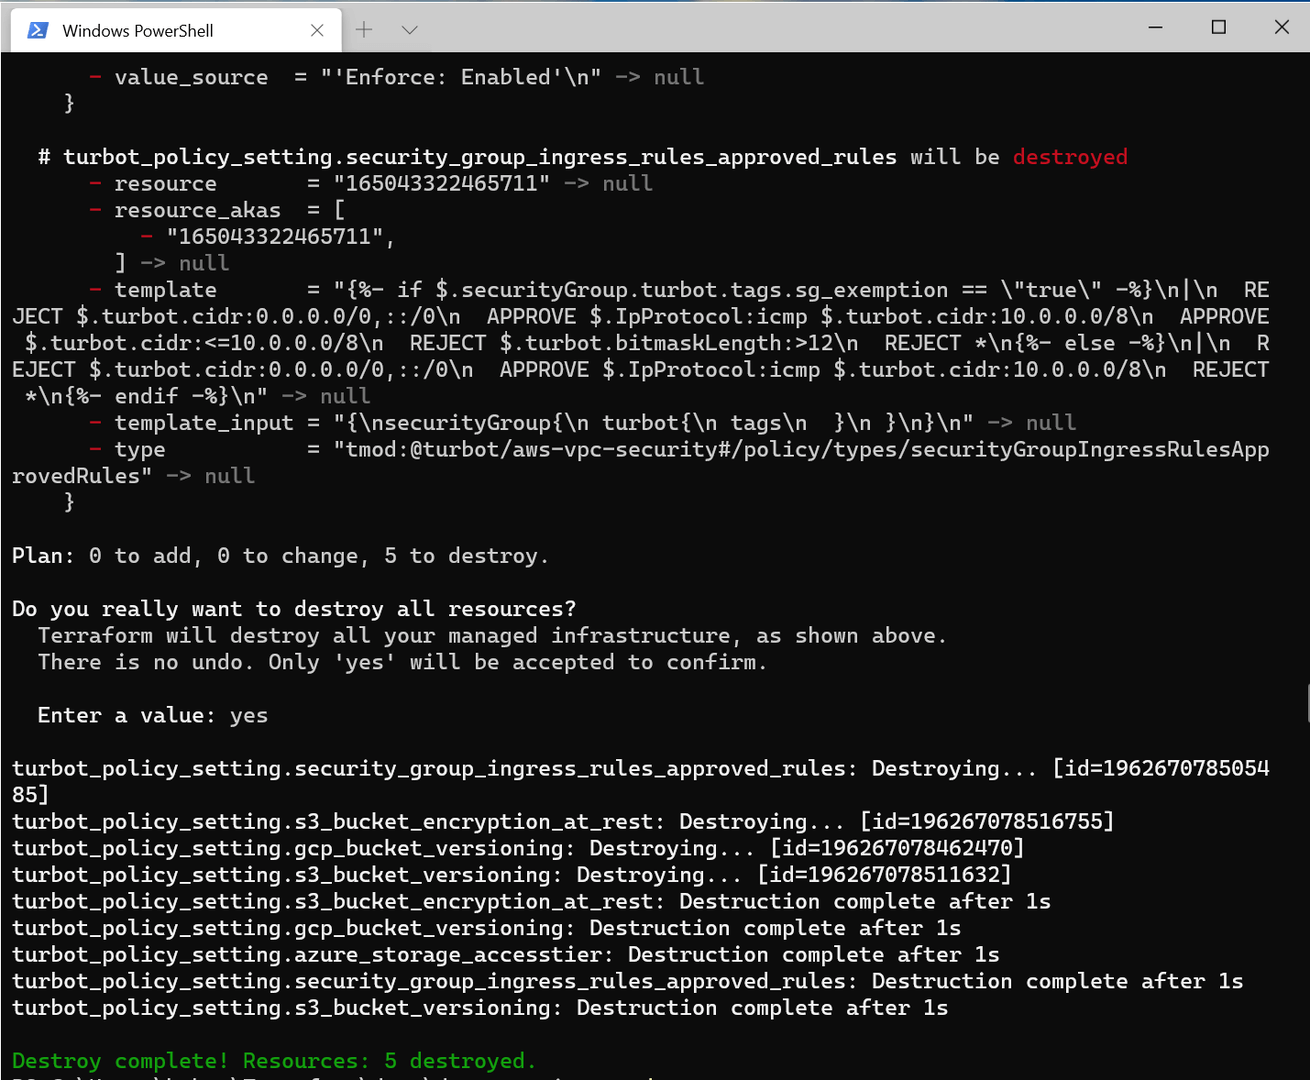Click 's3_bucket_encryption_at_rest: Destruction complete' line

click(531, 902)
